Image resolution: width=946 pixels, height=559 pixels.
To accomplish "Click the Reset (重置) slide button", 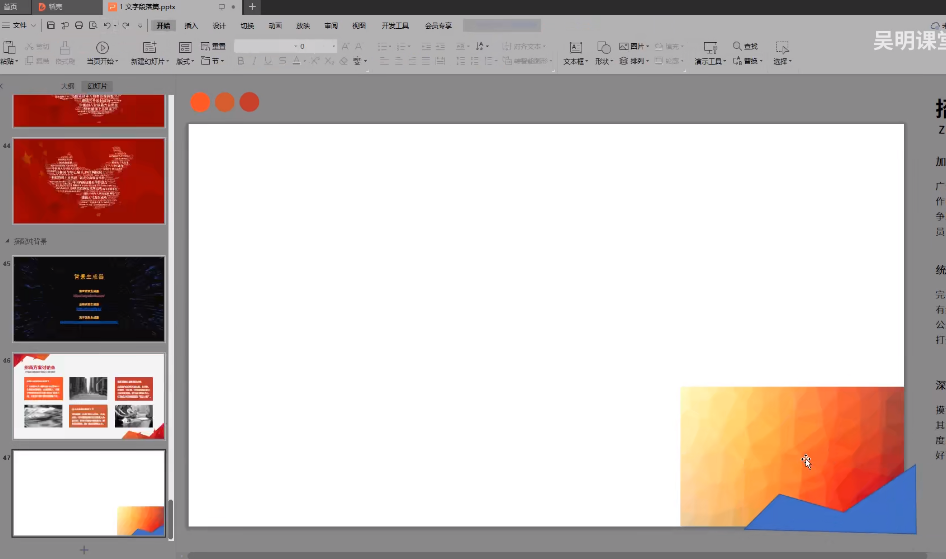I will [x=213, y=46].
